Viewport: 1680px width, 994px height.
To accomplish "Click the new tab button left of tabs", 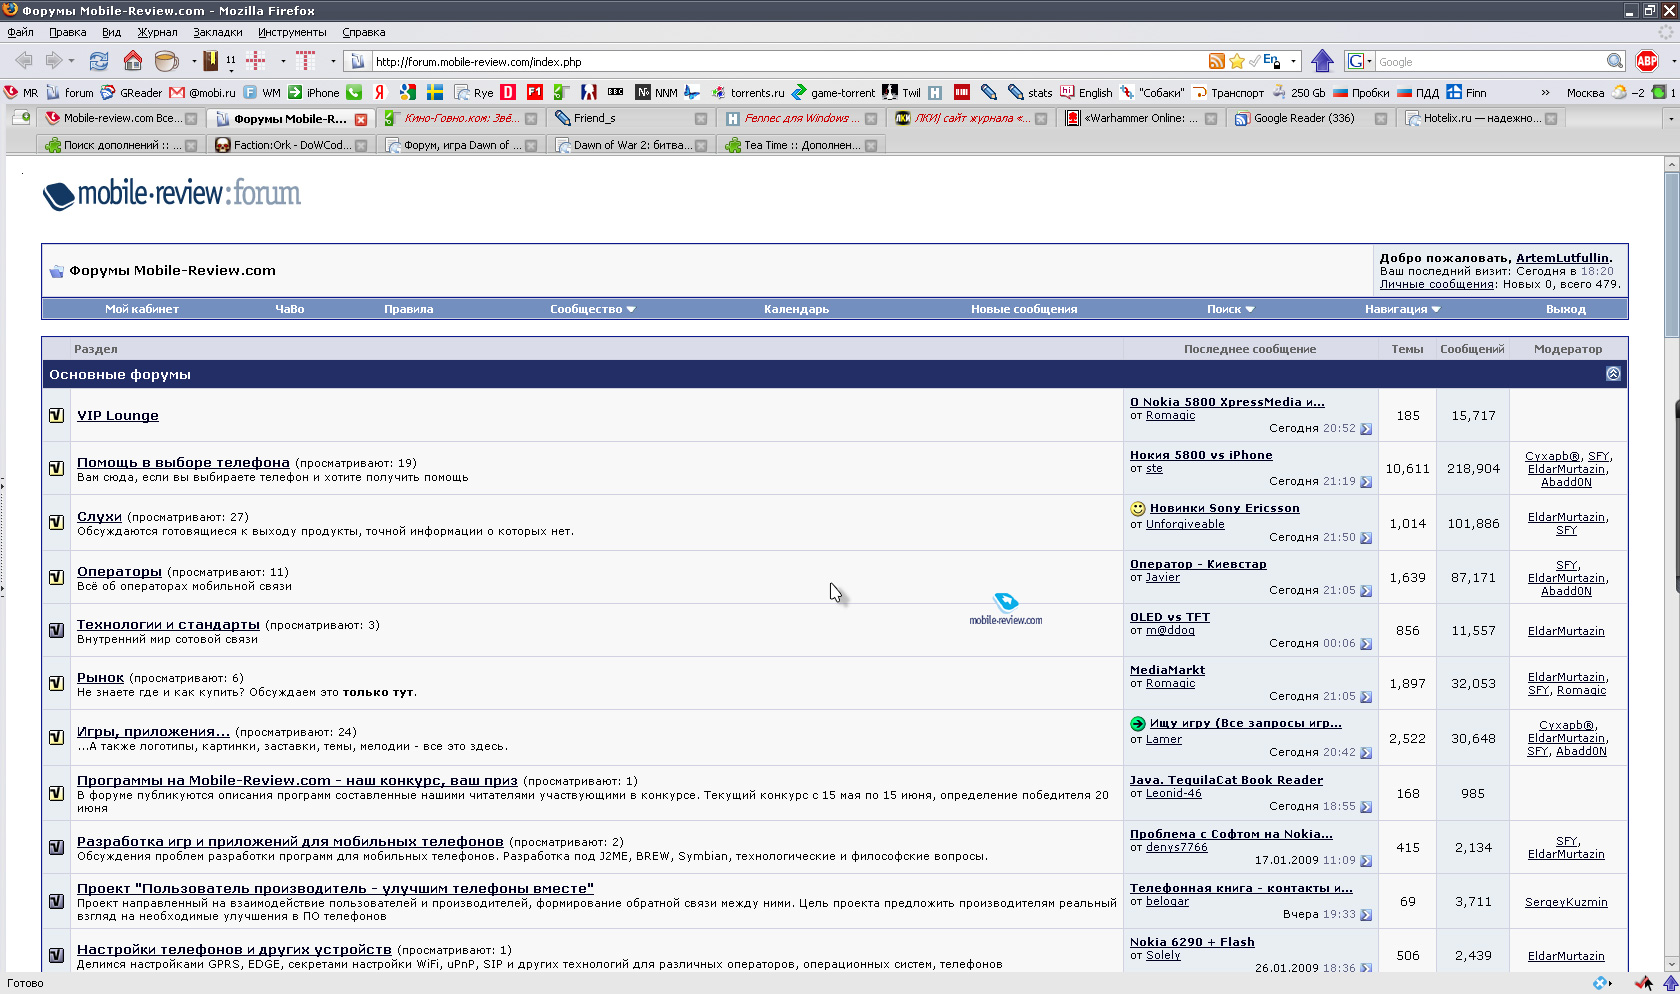I will click(22, 117).
